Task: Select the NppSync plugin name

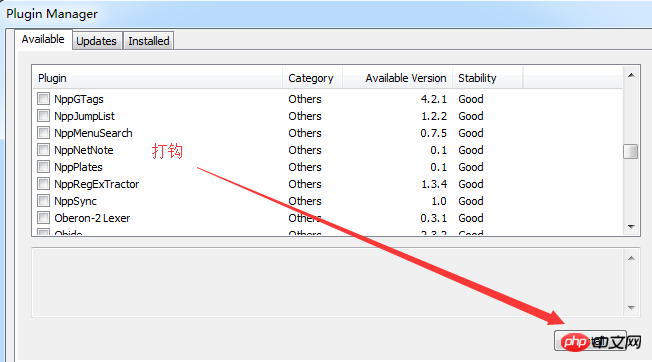Action: coord(75,201)
